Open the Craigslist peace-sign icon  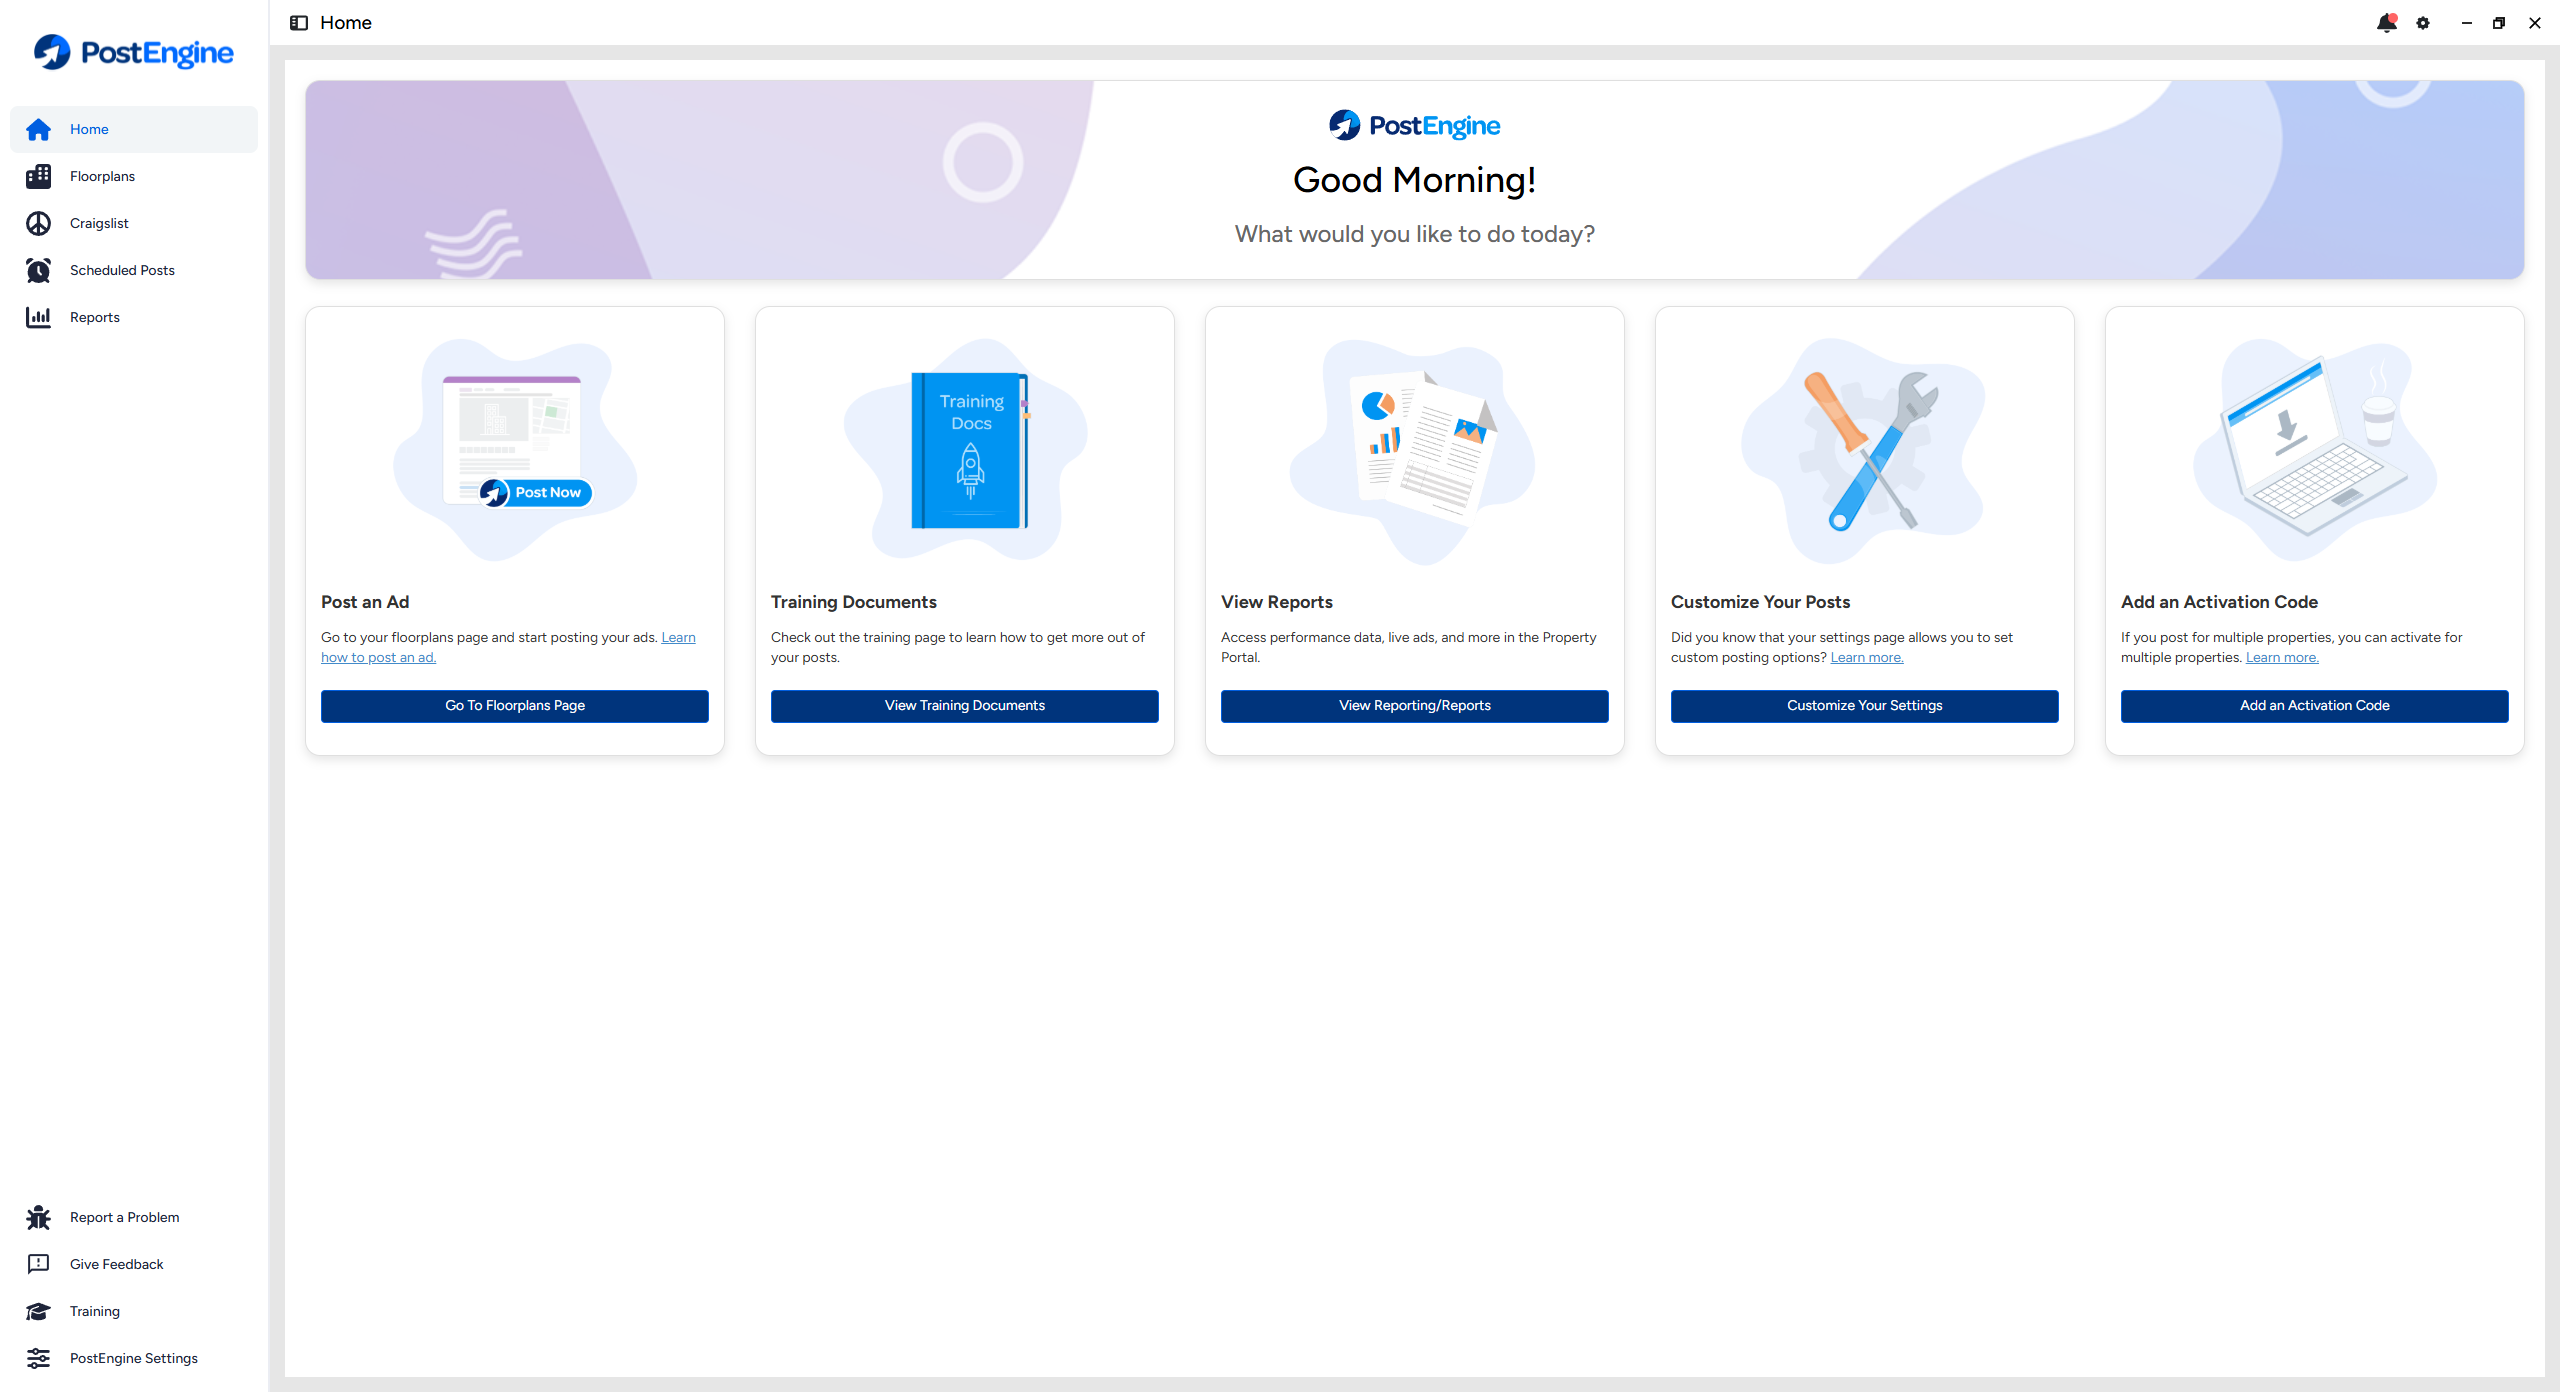pyautogui.click(x=39, y=223)
